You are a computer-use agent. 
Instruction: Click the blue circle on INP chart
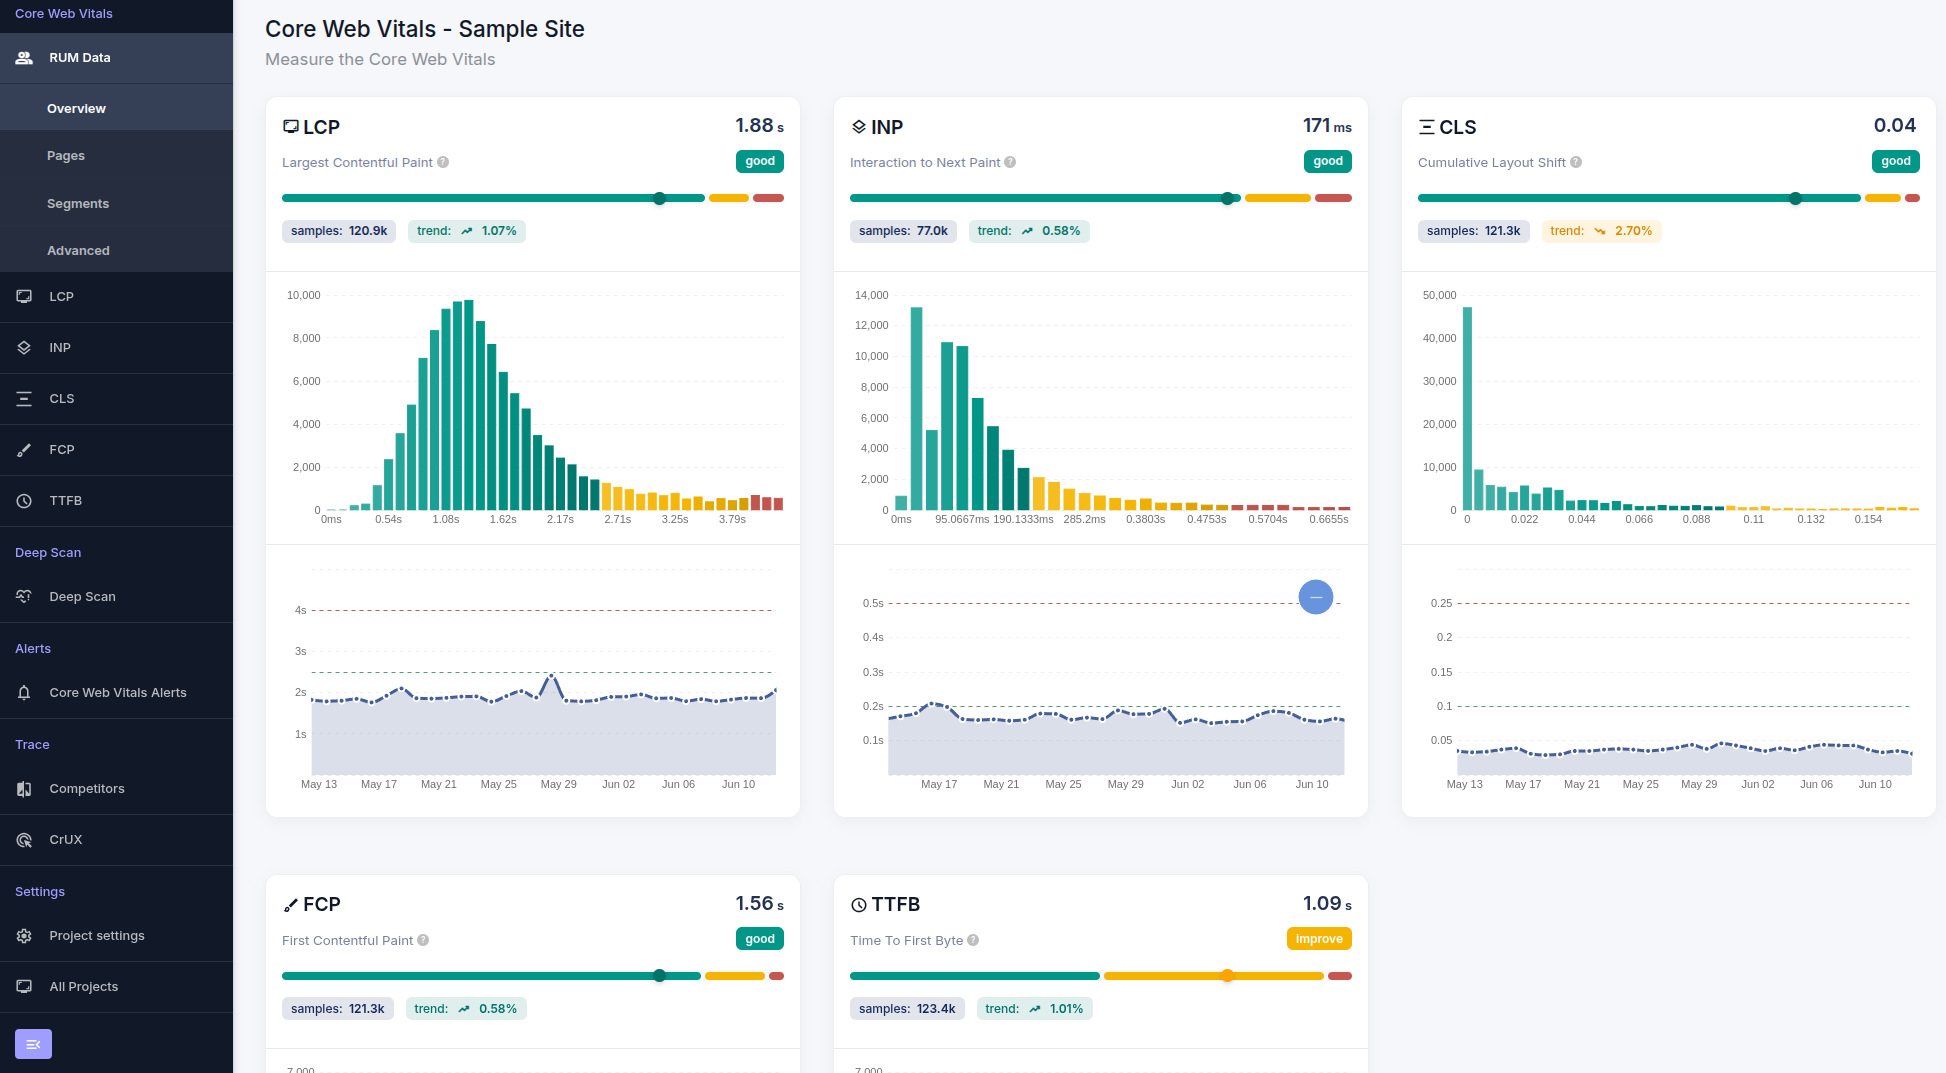[1315, 597]
